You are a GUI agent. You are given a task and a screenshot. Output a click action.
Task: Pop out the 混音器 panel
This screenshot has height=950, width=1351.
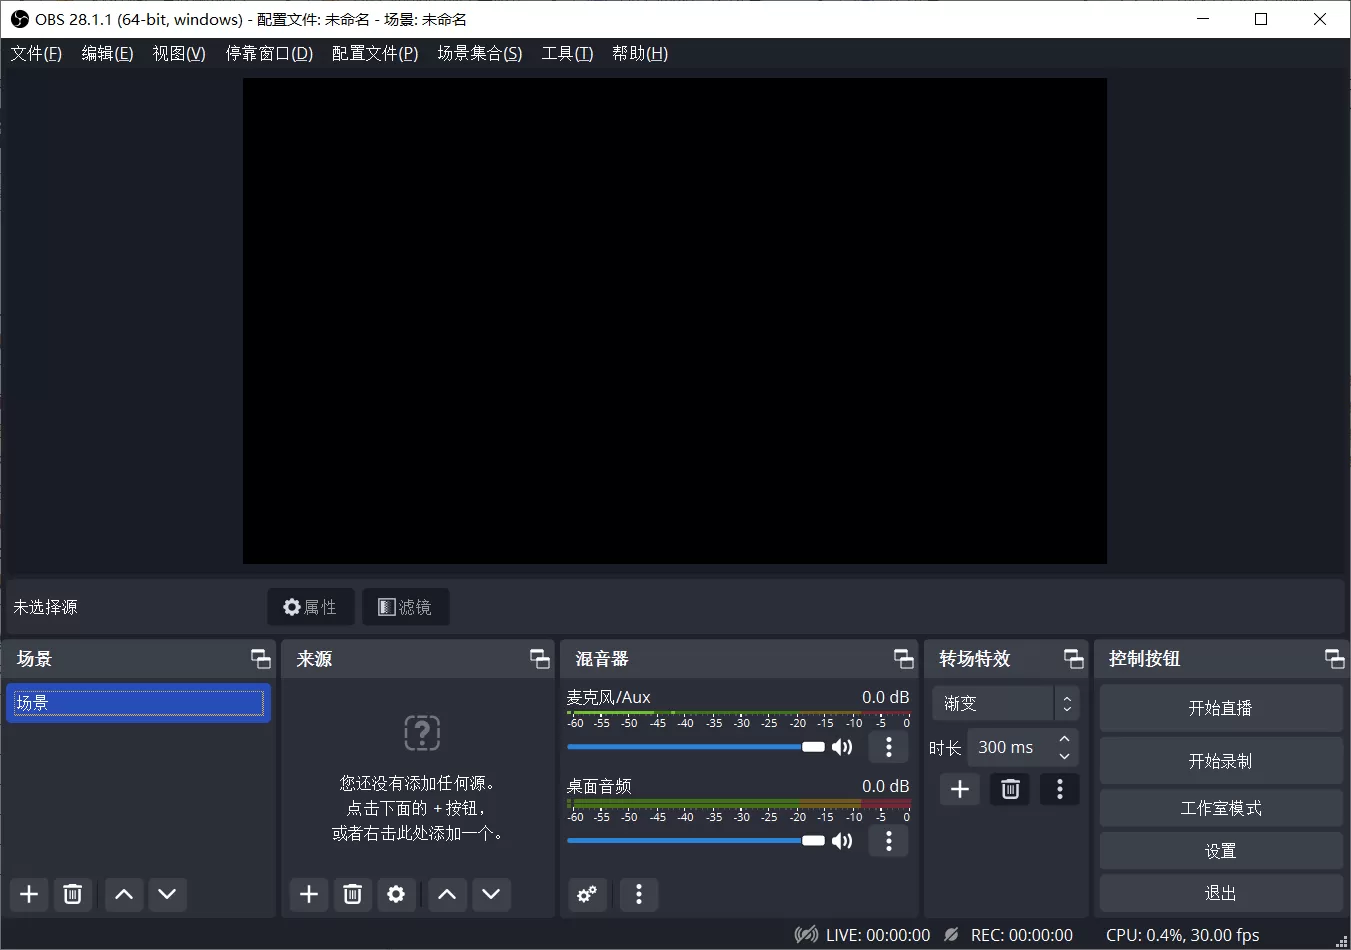[903, 658]
